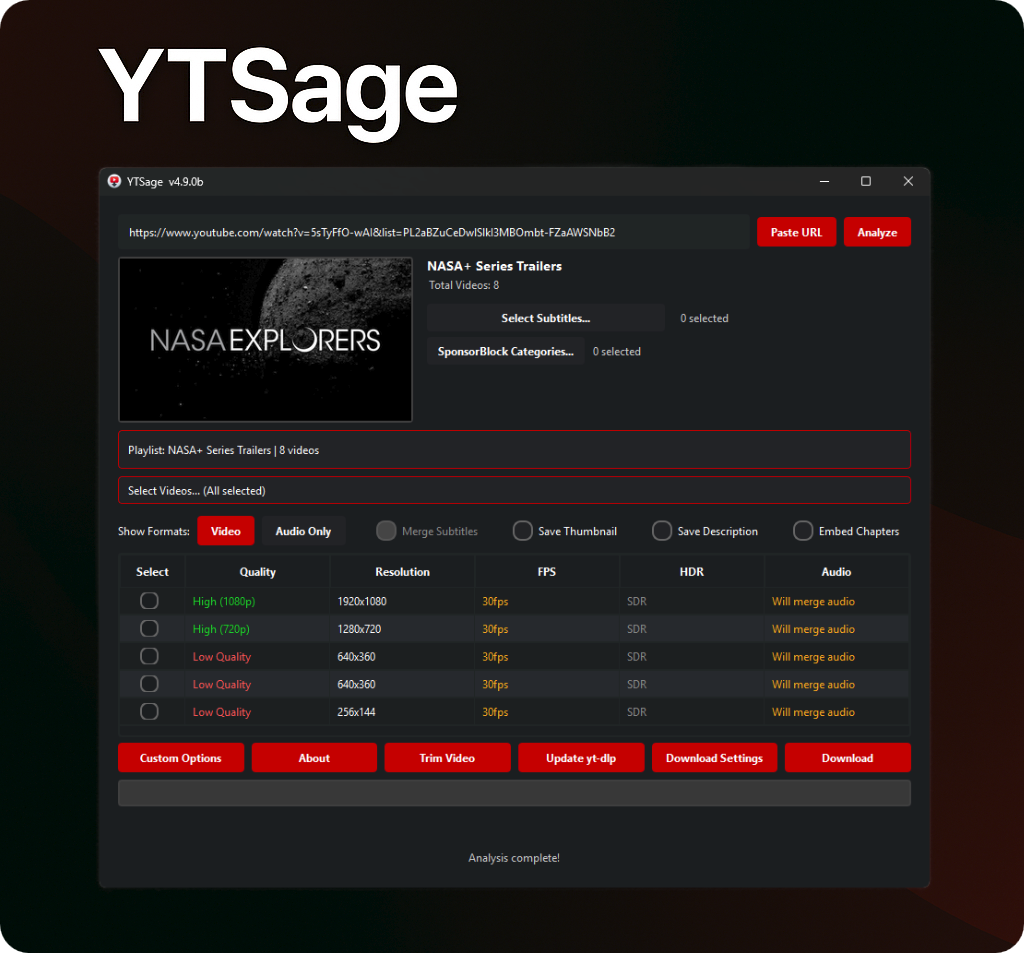Click the Update yt-dlp button
This screenshot has height=953, width=1024.
(x=581, y=758)
